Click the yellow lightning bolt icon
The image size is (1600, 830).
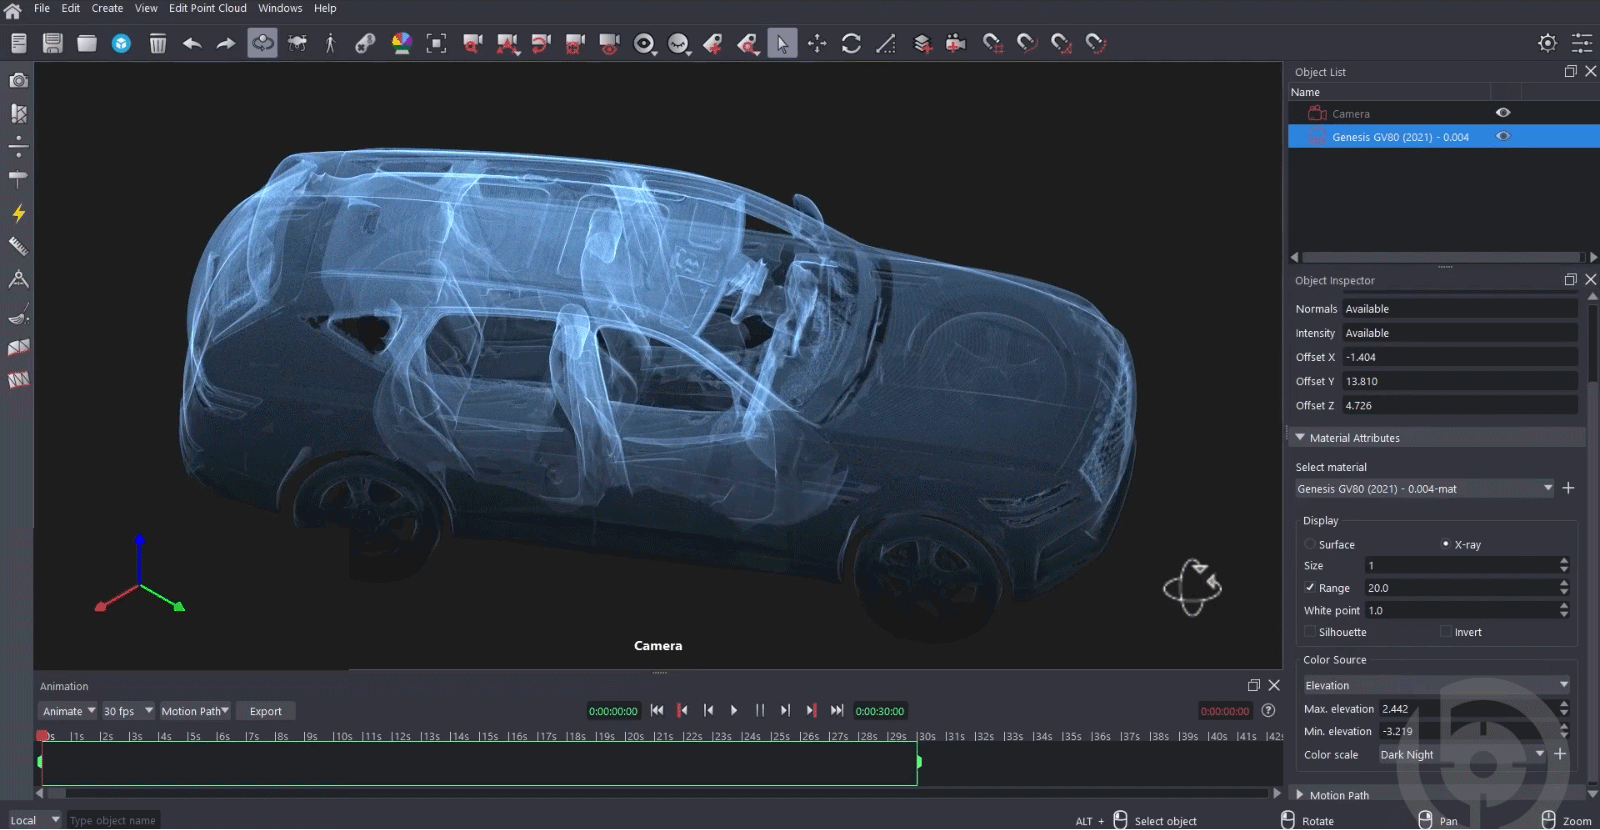coord(18,213)
